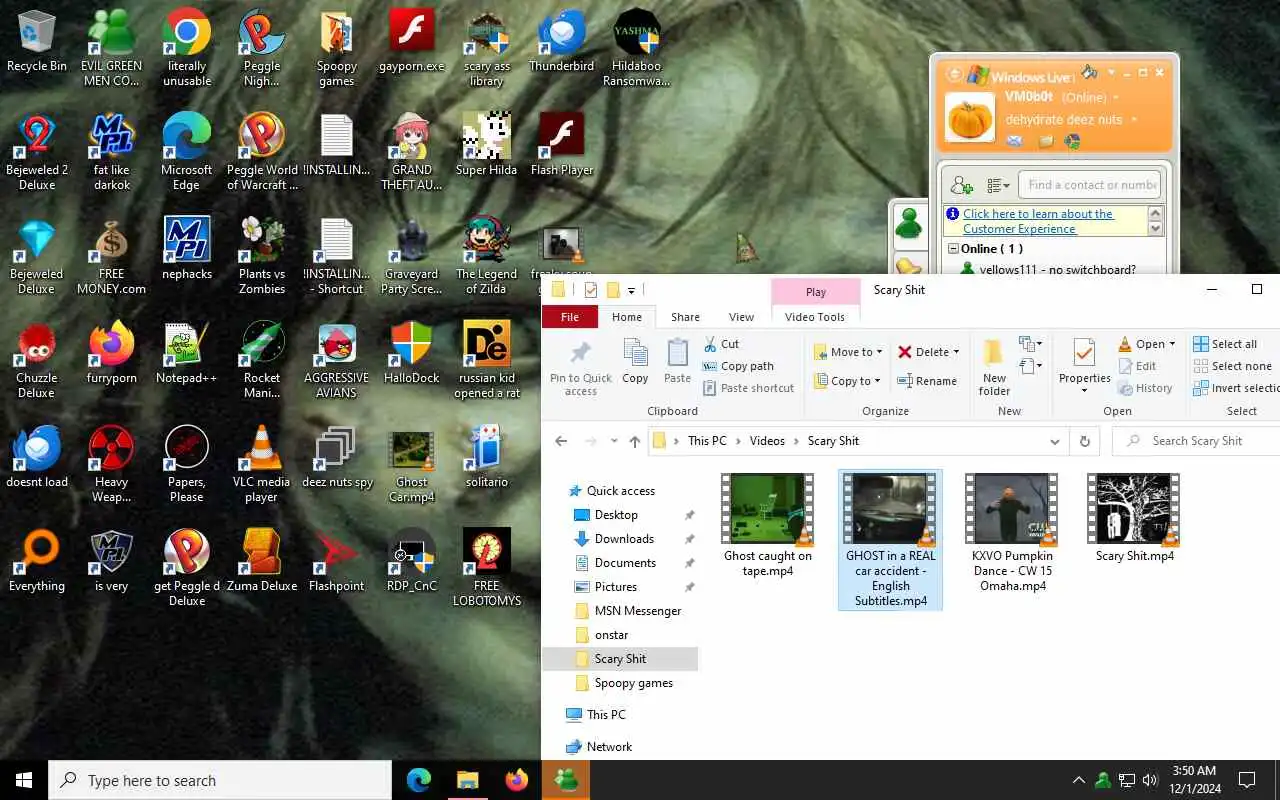Select the Chrome 'literally unusable' desktop icon
The image size is (1280, 800).
[x=187, y=48]
